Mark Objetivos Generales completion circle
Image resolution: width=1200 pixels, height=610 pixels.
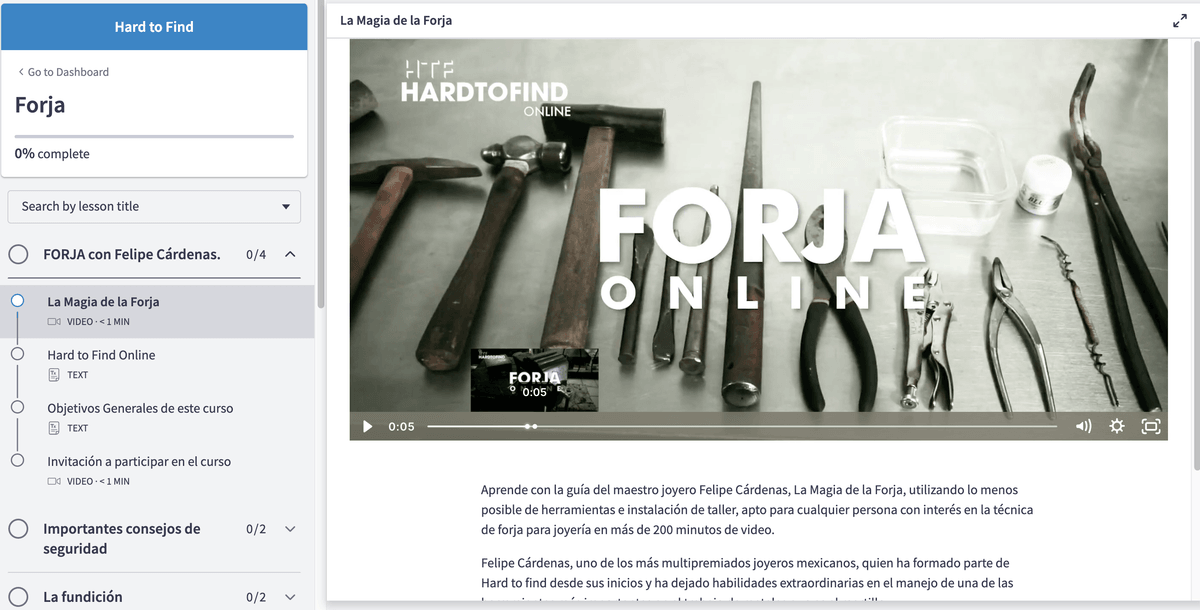click(17, 407)
